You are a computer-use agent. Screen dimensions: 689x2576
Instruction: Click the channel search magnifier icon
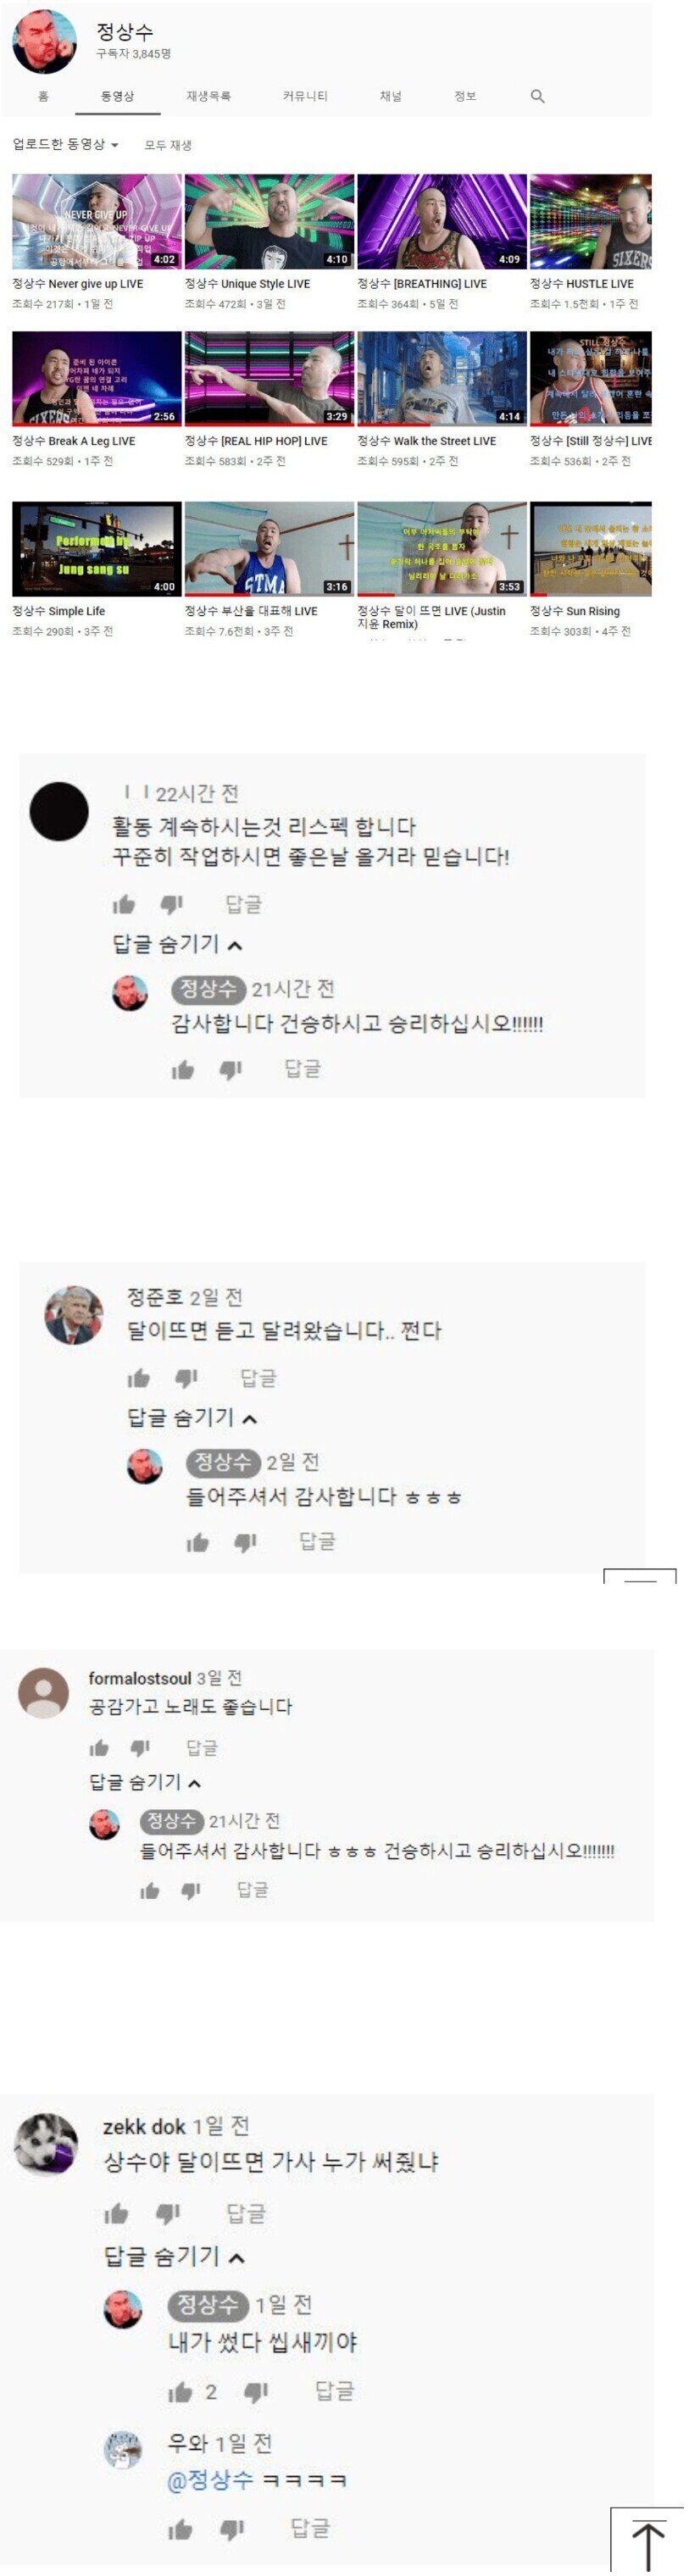pyautogui.click(x=537, y=96)
